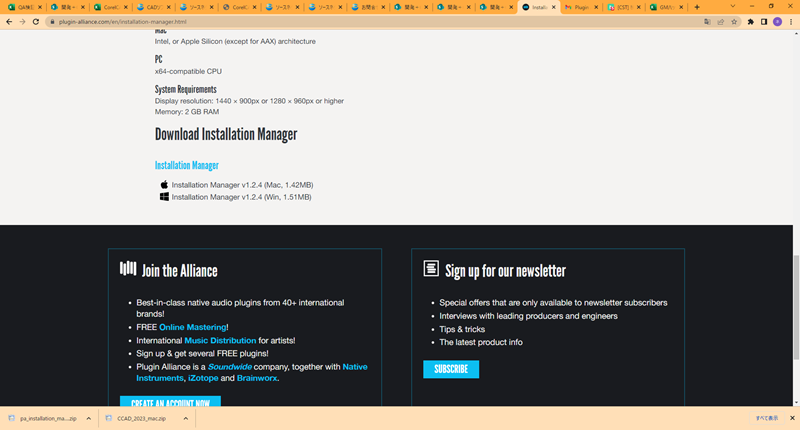Click the Join the Alliance bars icon
Viewport: 800px width, 430px height.
(128, 268)
